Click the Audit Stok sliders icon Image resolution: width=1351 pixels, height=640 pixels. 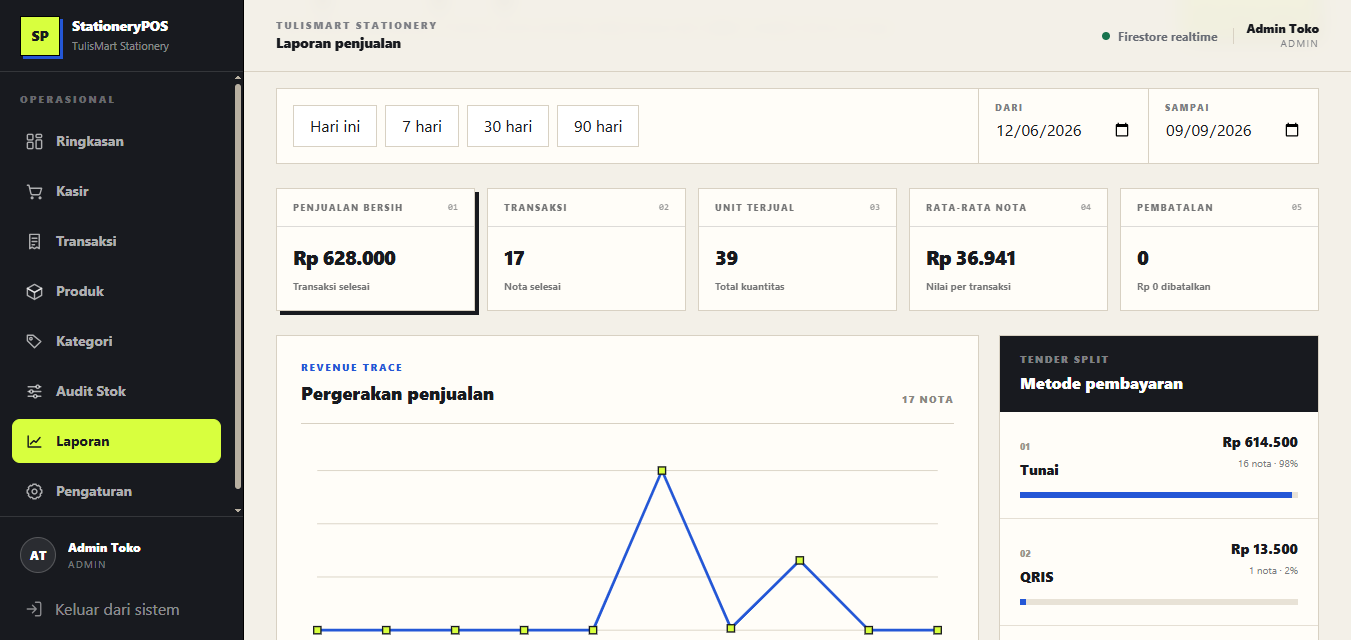click(34, 391)
